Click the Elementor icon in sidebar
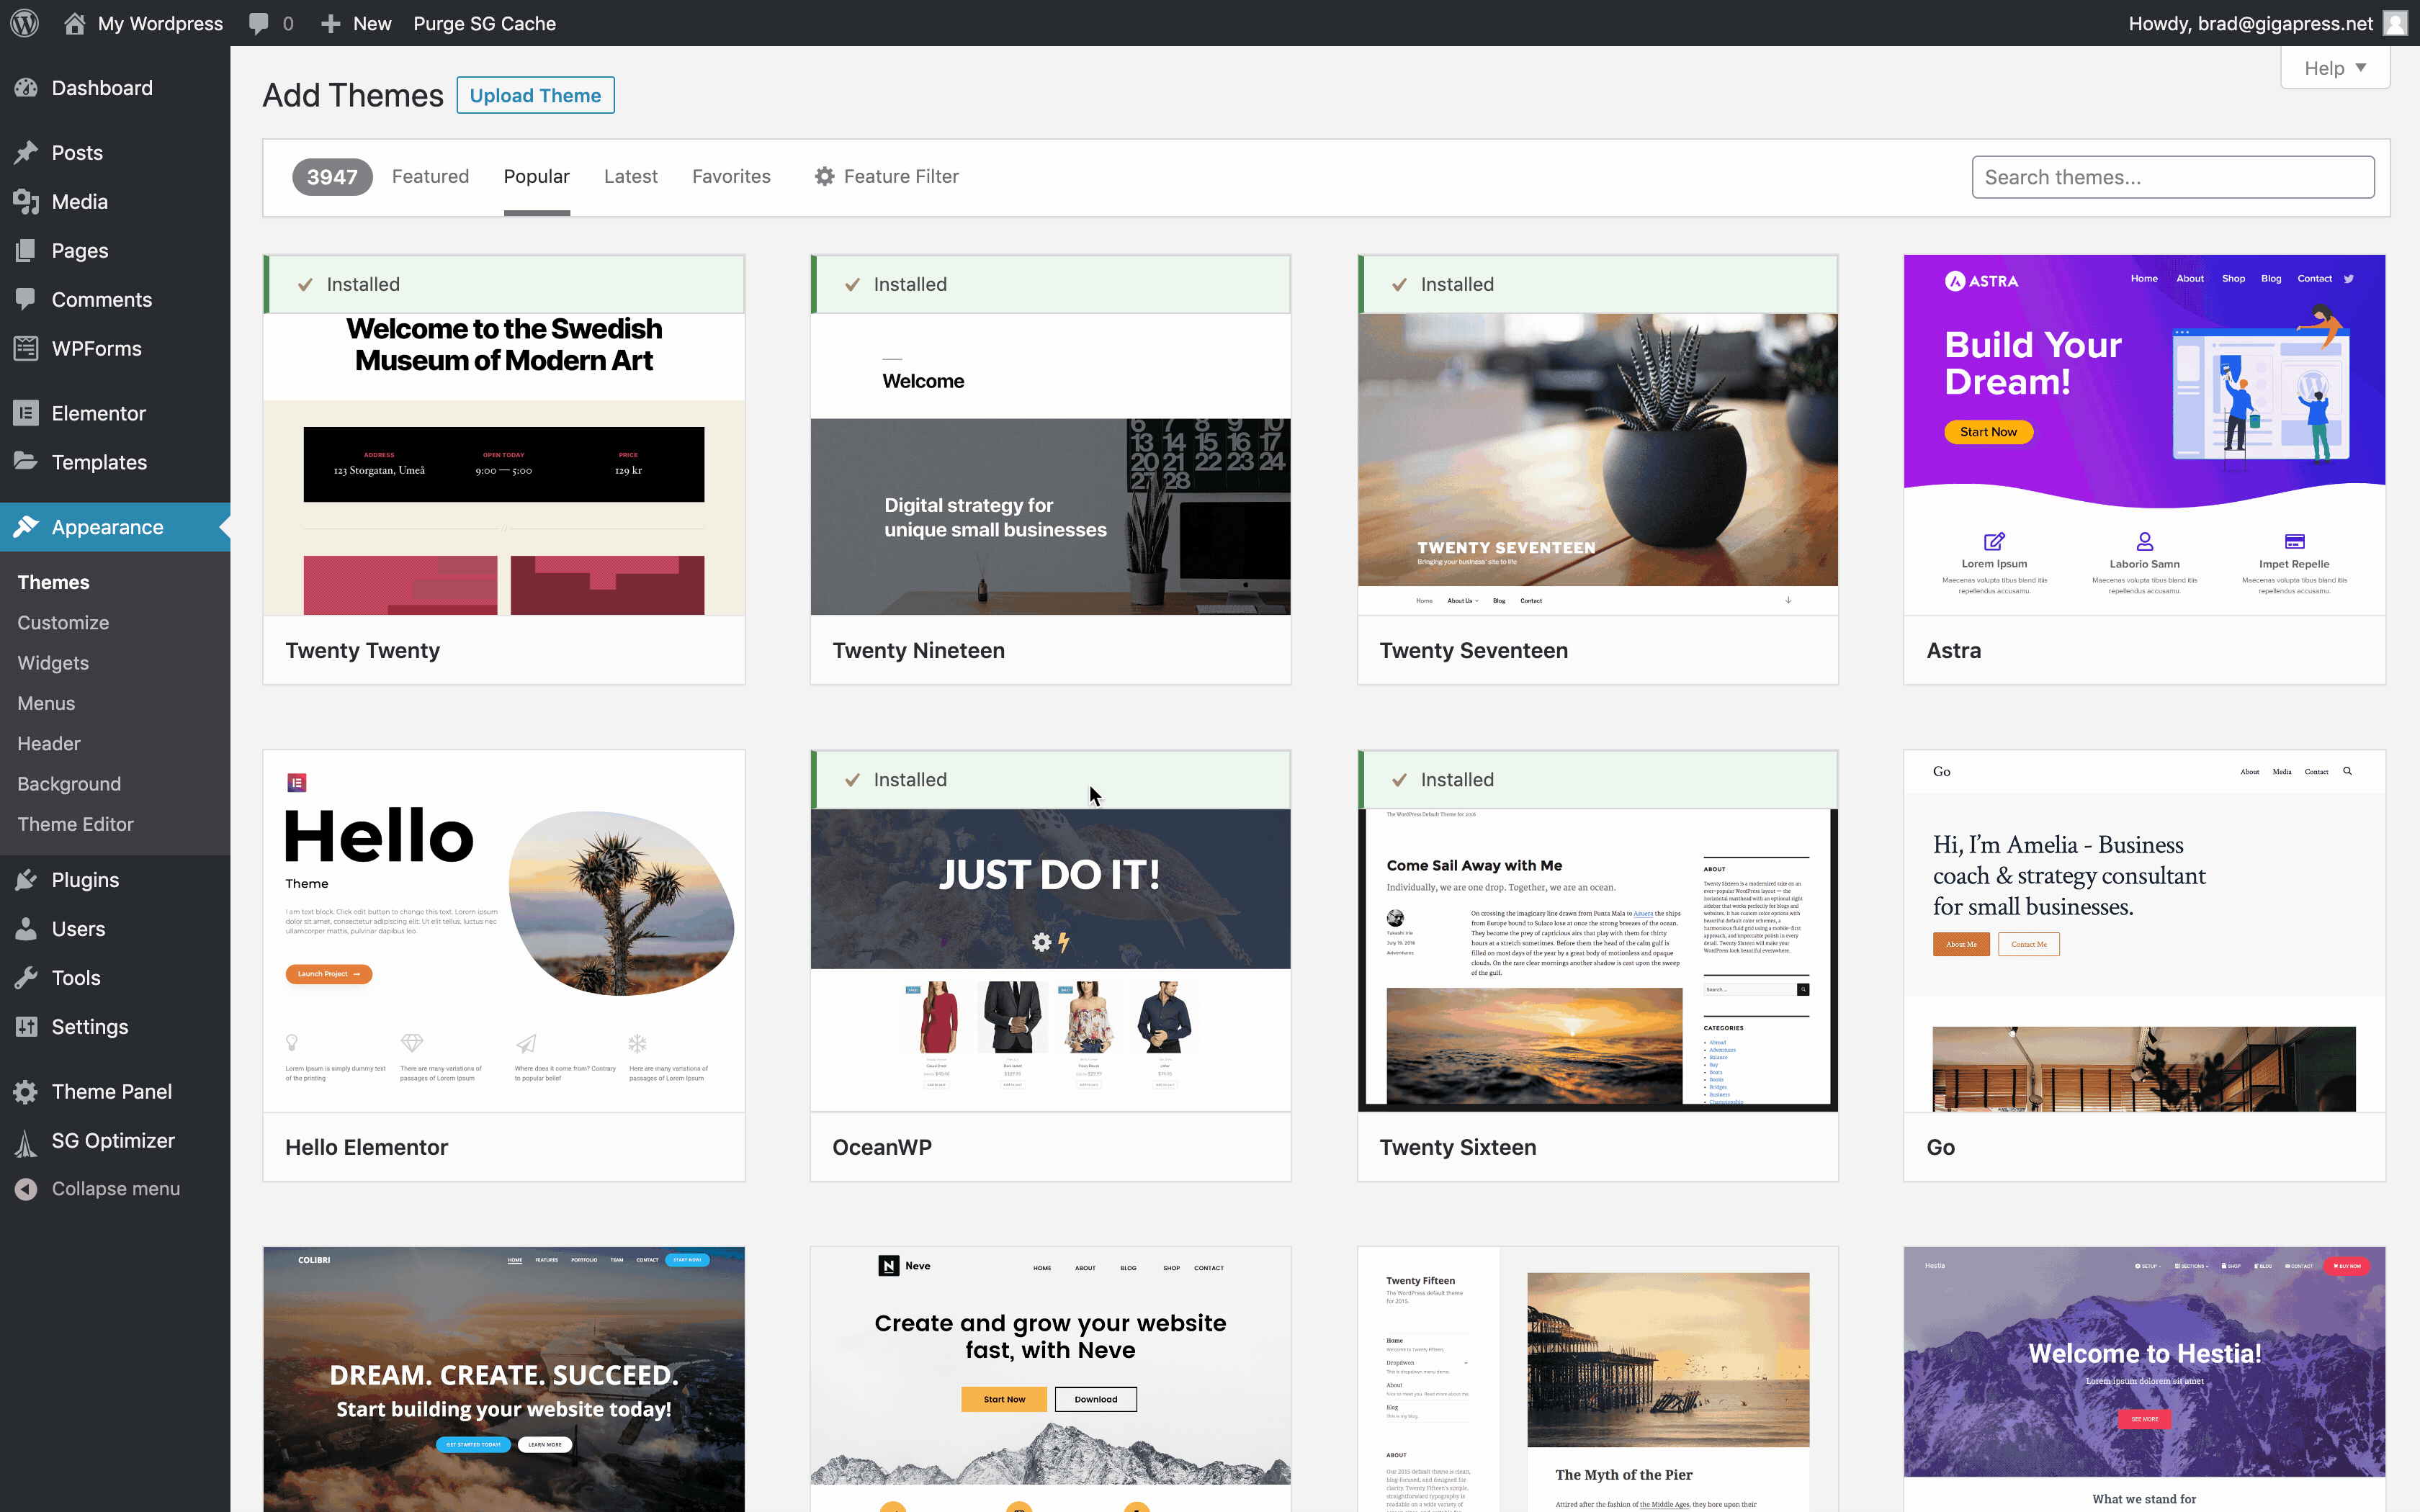The width and height of the screenshot is (2420, 1512). pyautogui.click(x=26, y=413)
